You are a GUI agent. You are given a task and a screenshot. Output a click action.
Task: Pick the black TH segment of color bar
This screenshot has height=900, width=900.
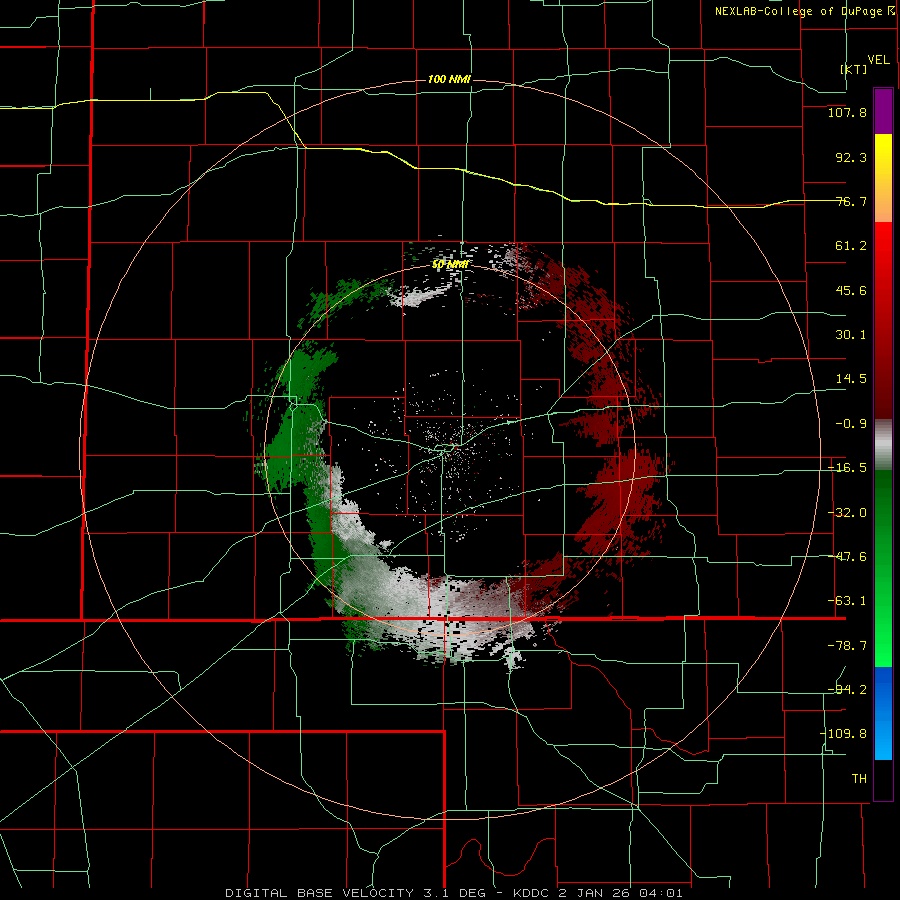(x=883, y=779)
